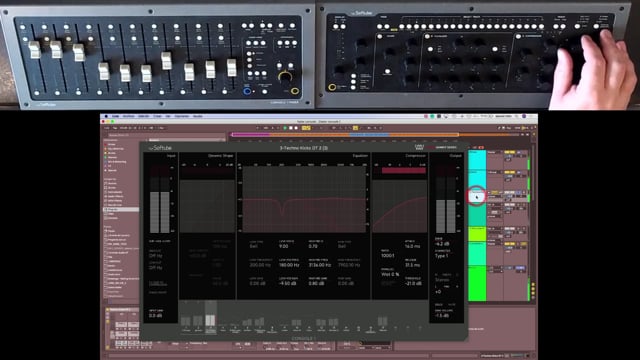
Task: Arm recording with the transport record button
Action: (x=296, y=128)
